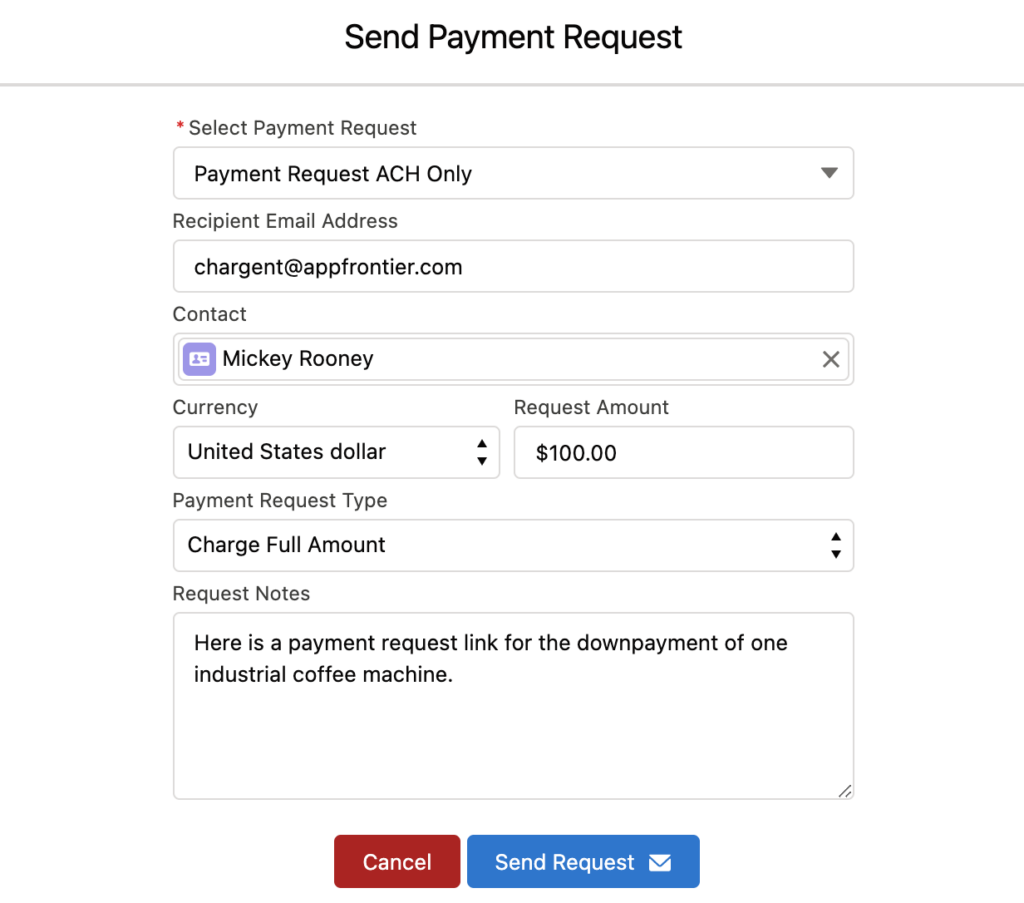Screen dimensions: 1024x903
Task: Focus the Request Notes text area
Action: [x=513, y=706]
